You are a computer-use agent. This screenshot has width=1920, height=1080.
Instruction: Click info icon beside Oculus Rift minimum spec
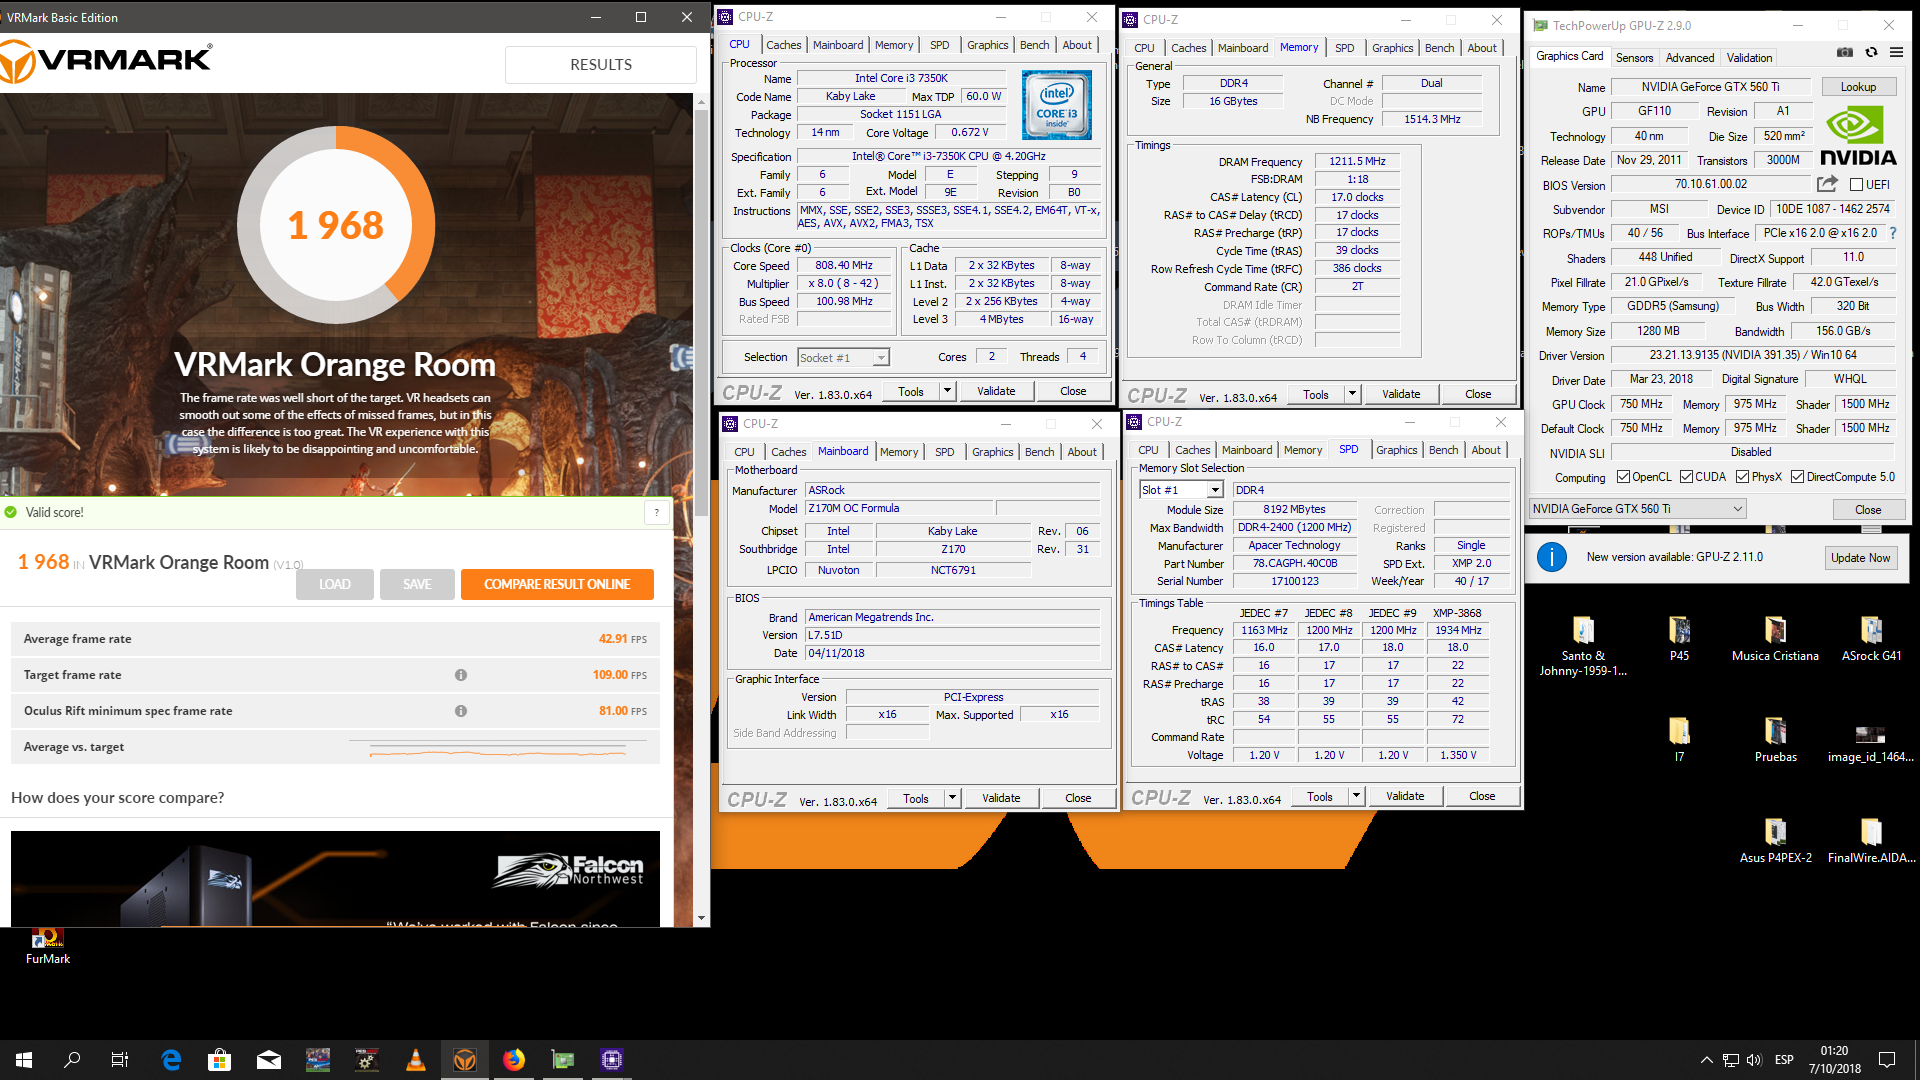[x=461, y=711]
